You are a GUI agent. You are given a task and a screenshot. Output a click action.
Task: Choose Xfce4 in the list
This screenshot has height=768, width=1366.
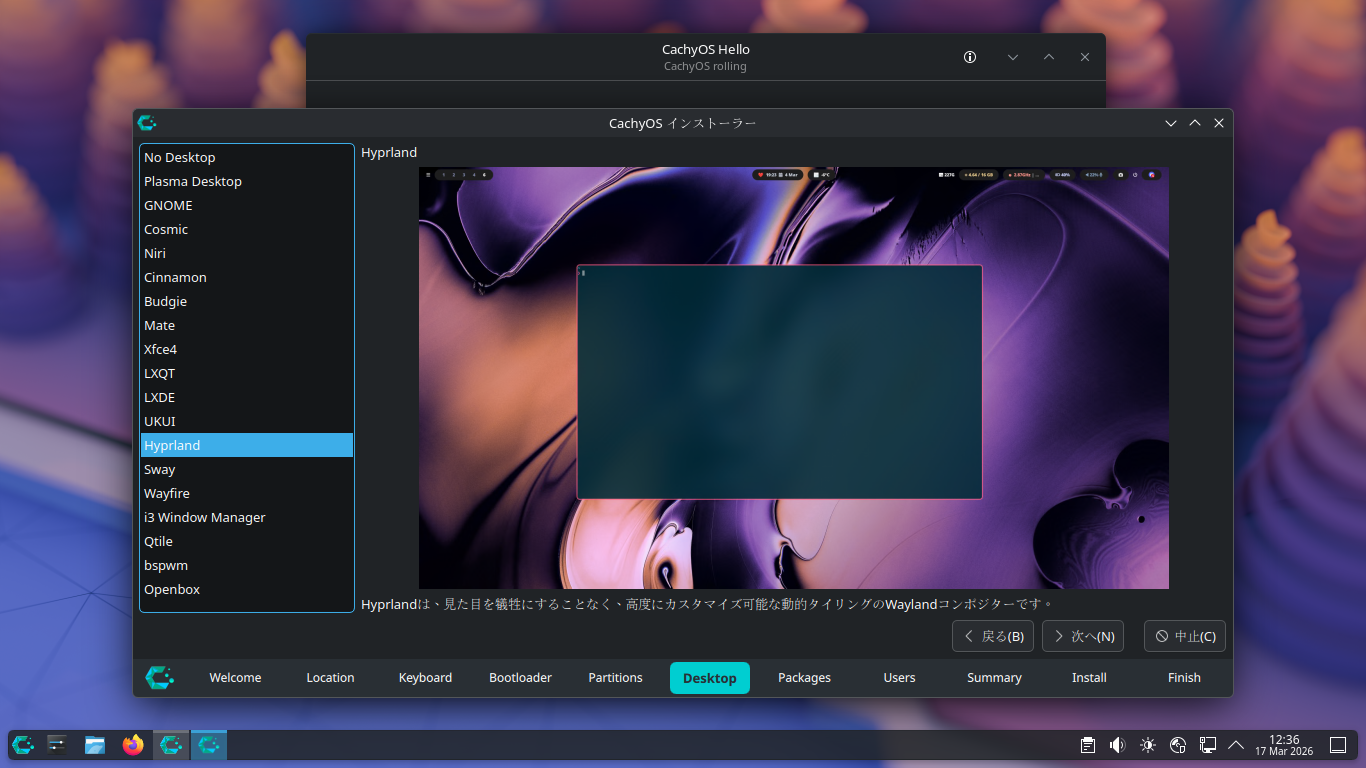247,349
